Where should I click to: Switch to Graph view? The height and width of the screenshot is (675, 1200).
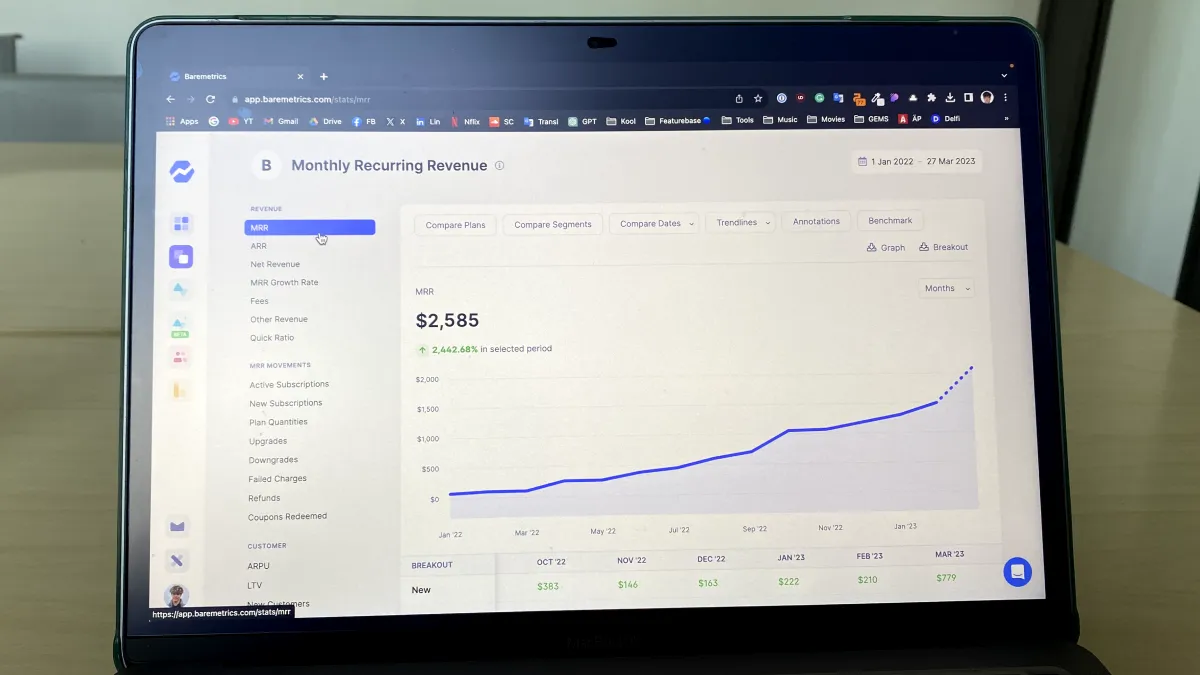click(886, 247)
